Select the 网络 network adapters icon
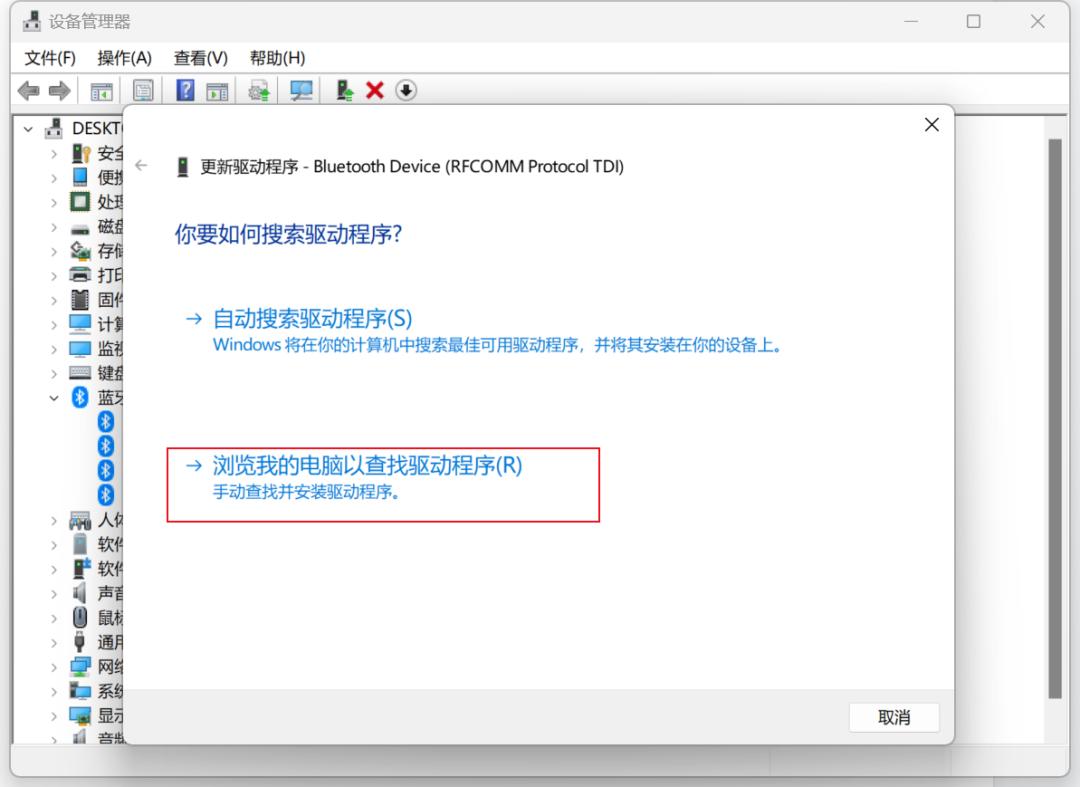 [80, 667]
